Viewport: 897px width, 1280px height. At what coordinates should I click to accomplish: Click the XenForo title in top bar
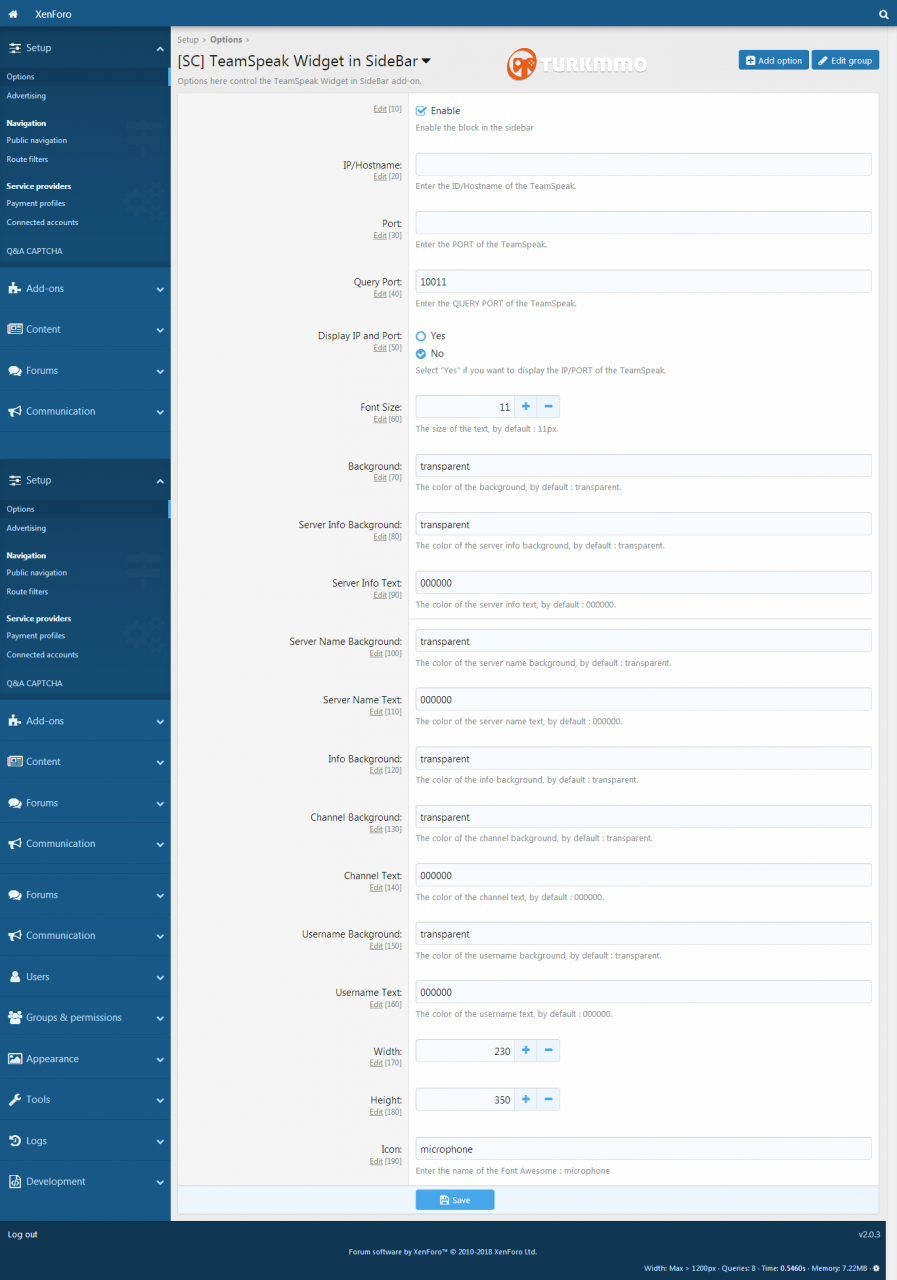click(53, 14)
